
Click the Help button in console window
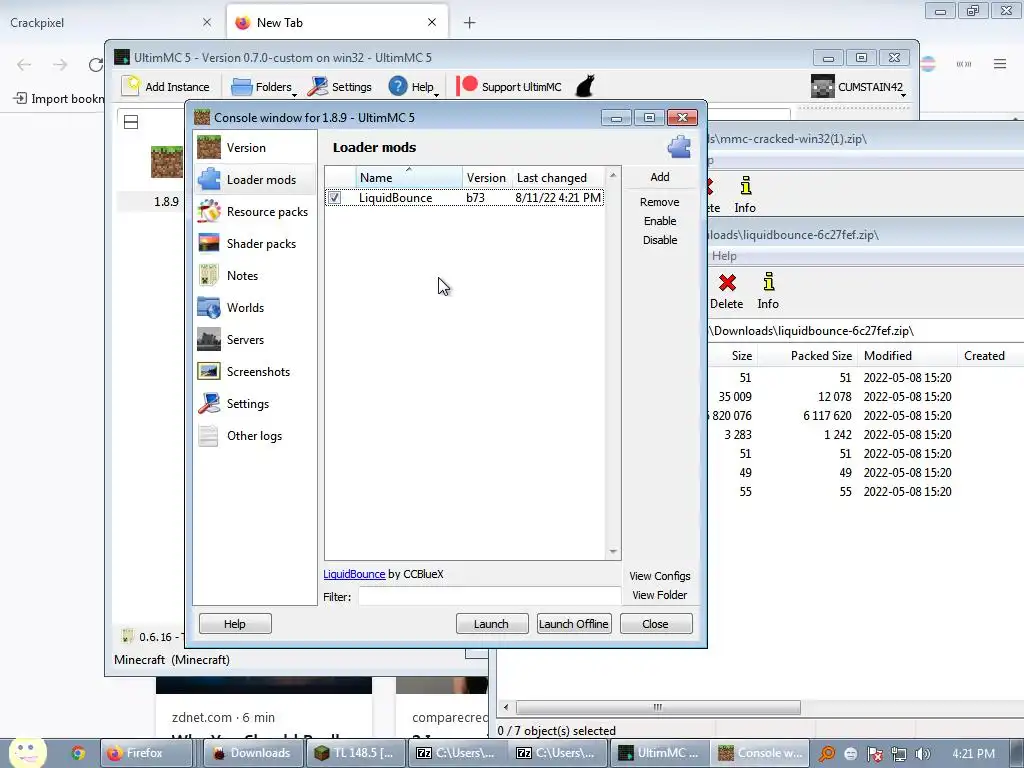click(235, 624)
